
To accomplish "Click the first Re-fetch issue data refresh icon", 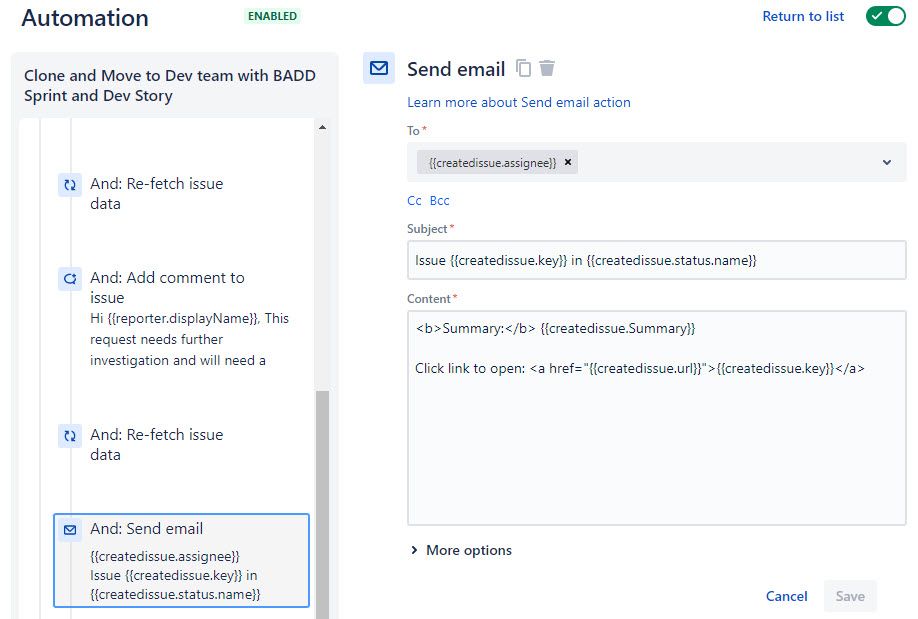I will (68, 184).
